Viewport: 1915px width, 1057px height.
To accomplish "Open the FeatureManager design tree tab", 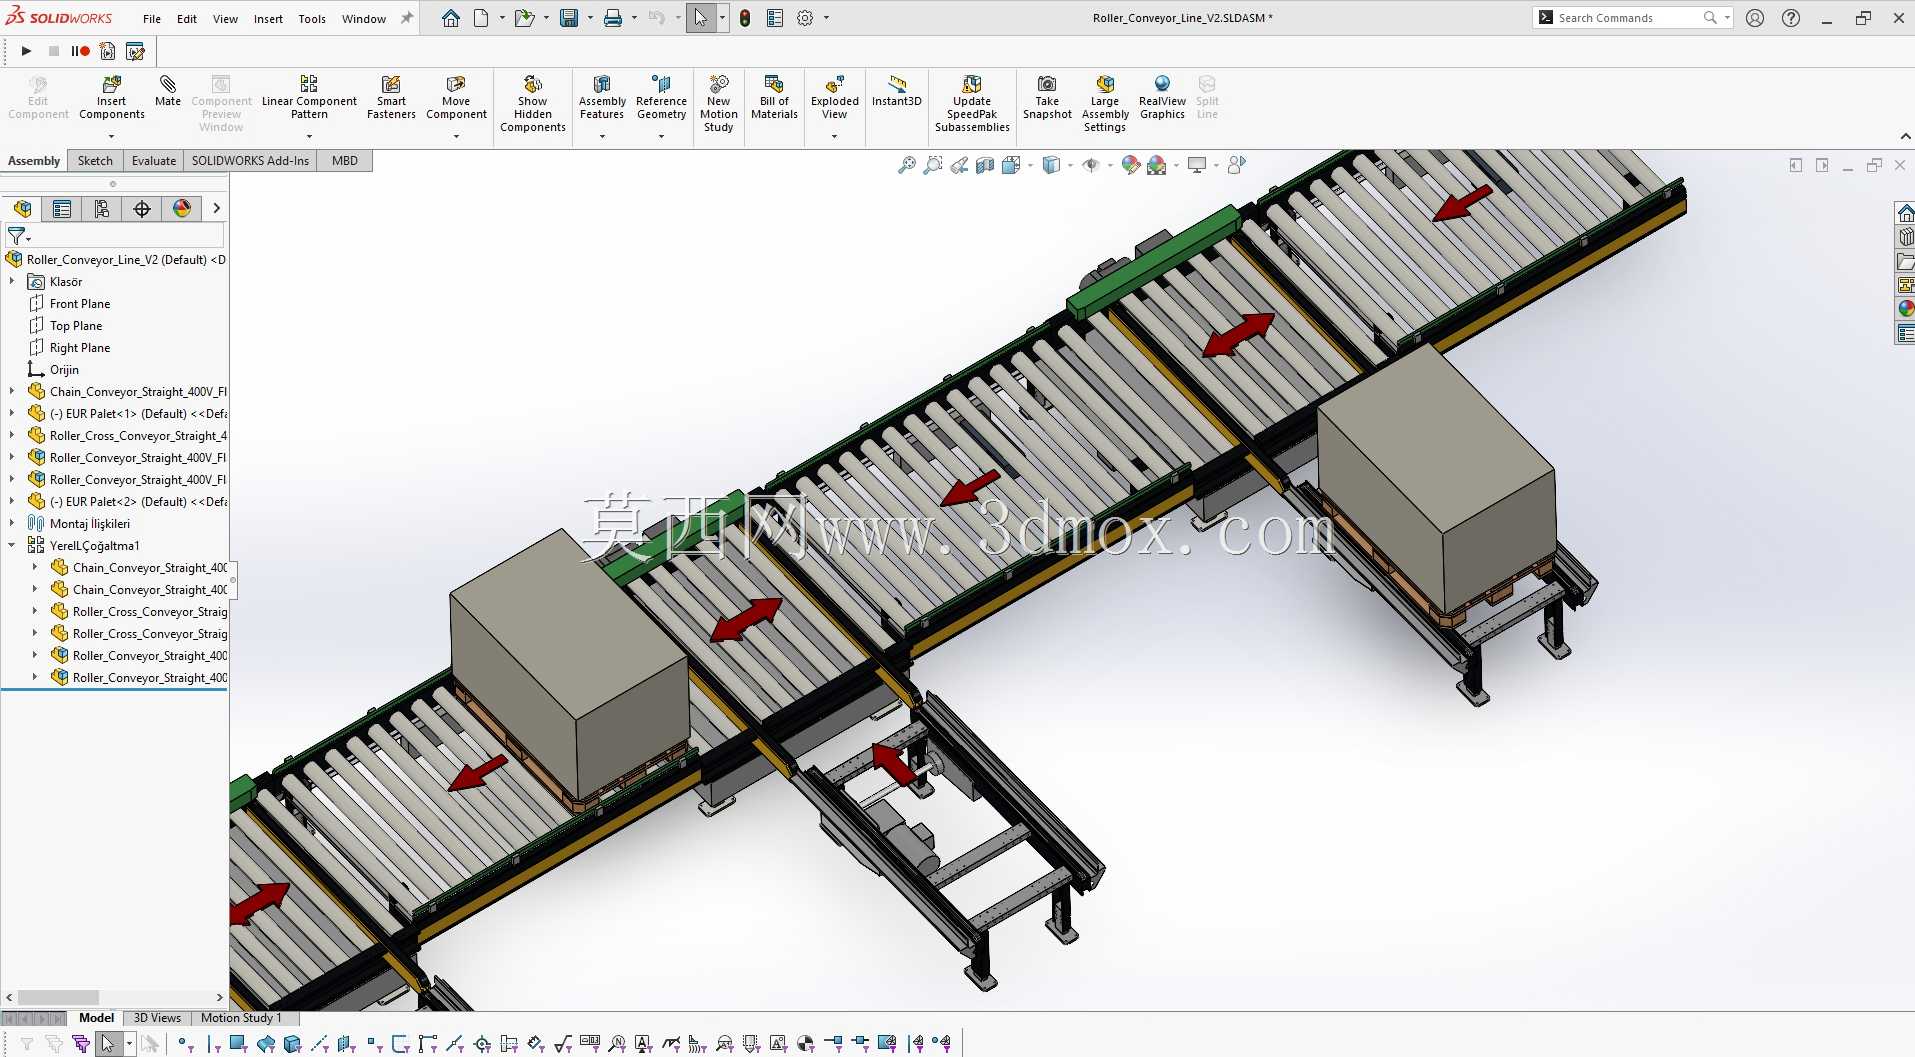I will tap(22, 208).
